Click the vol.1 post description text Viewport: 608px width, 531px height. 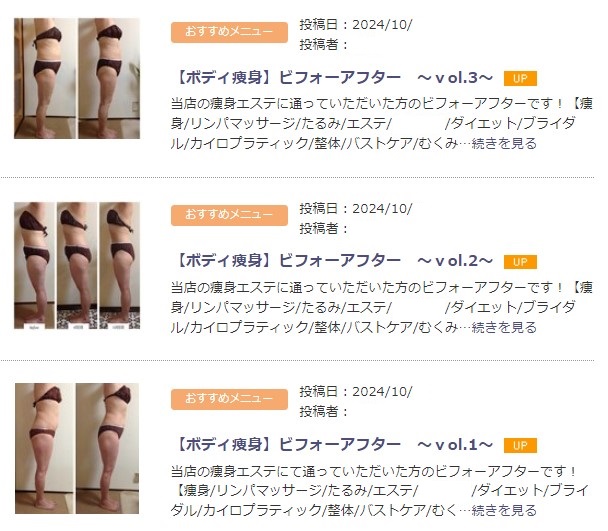tap(380, 491)
